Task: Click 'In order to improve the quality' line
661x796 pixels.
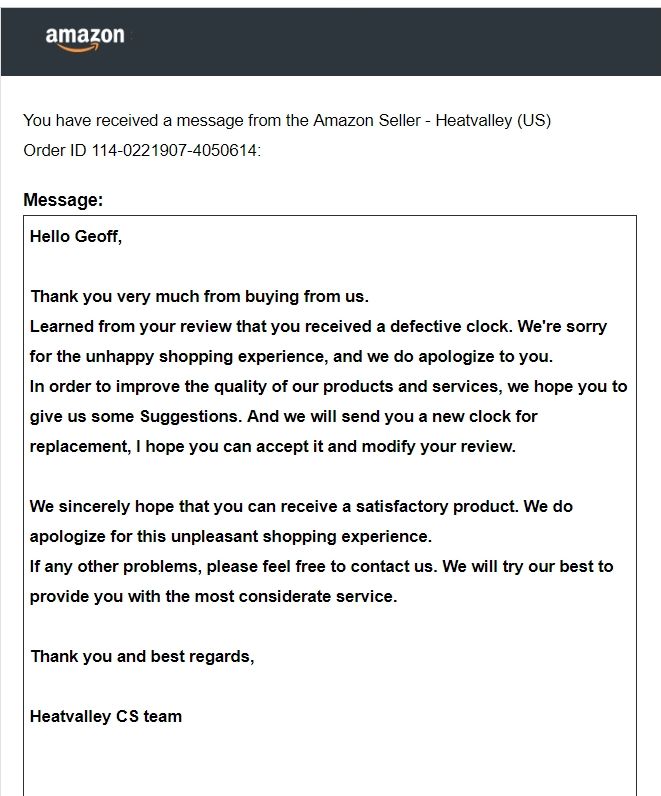Action: click(x=328, y=386)
